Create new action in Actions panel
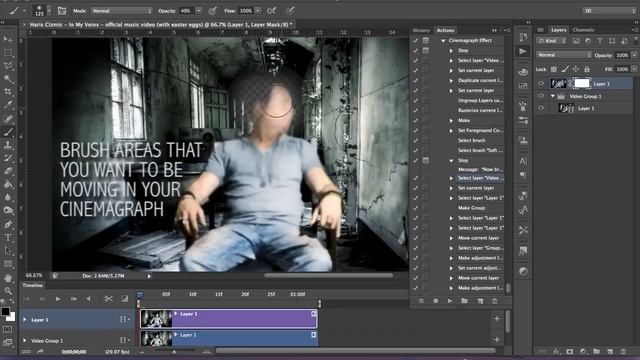Viewport: 640px width, 360px height. [480, 301]
